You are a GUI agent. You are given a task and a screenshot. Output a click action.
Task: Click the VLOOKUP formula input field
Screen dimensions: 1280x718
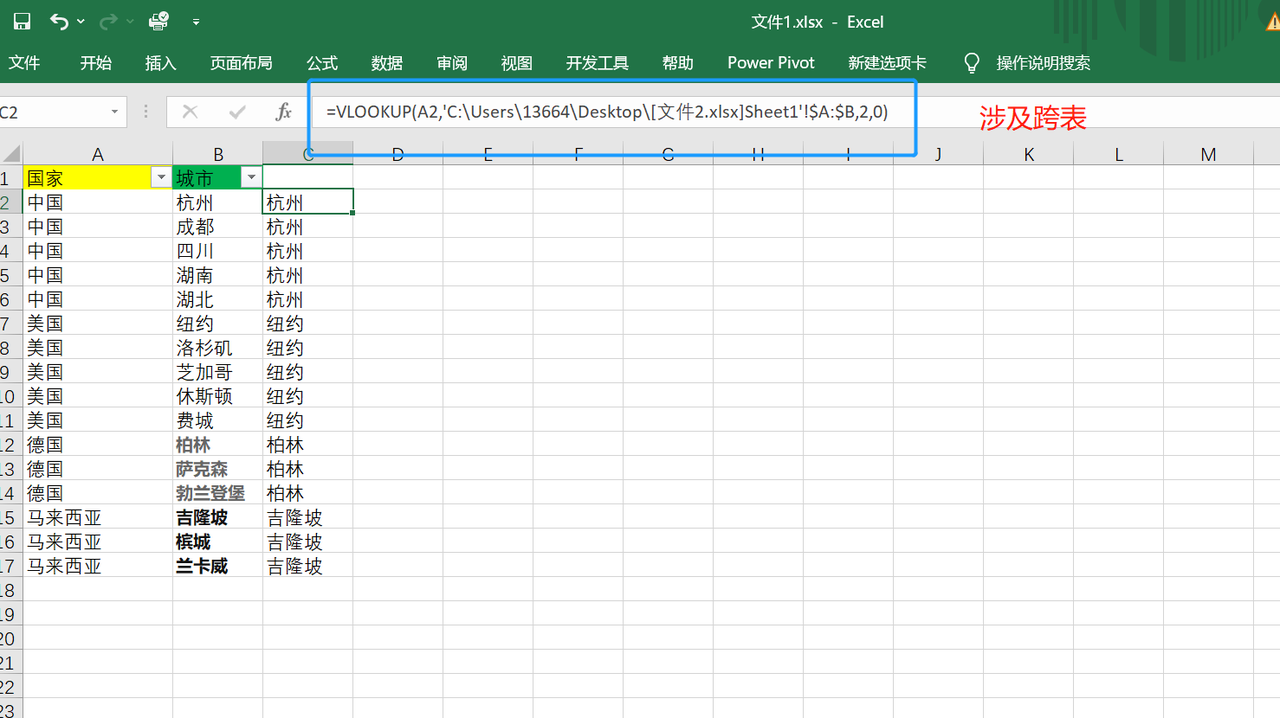coord(610,112)
